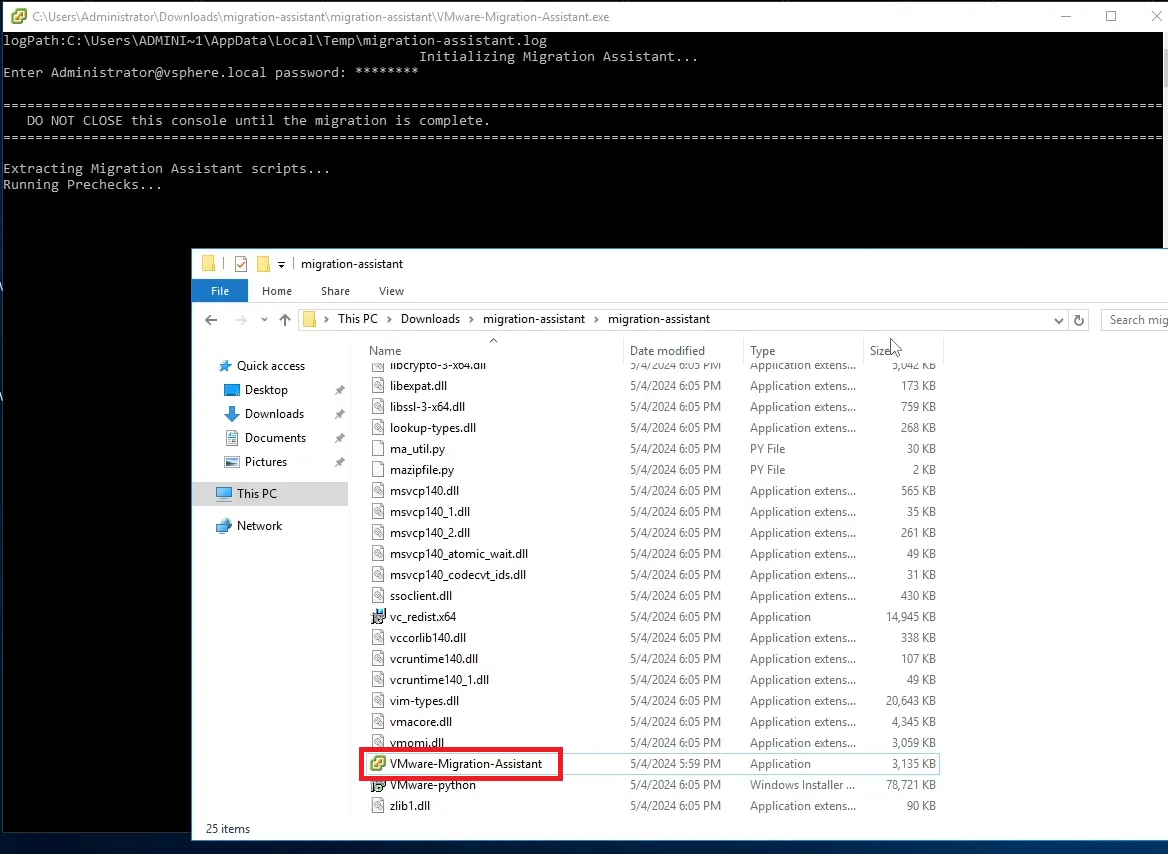Click the Properties icon in the Quick Access Toolbar
This screenshot has height=854, width=1168.
point(240,263)
